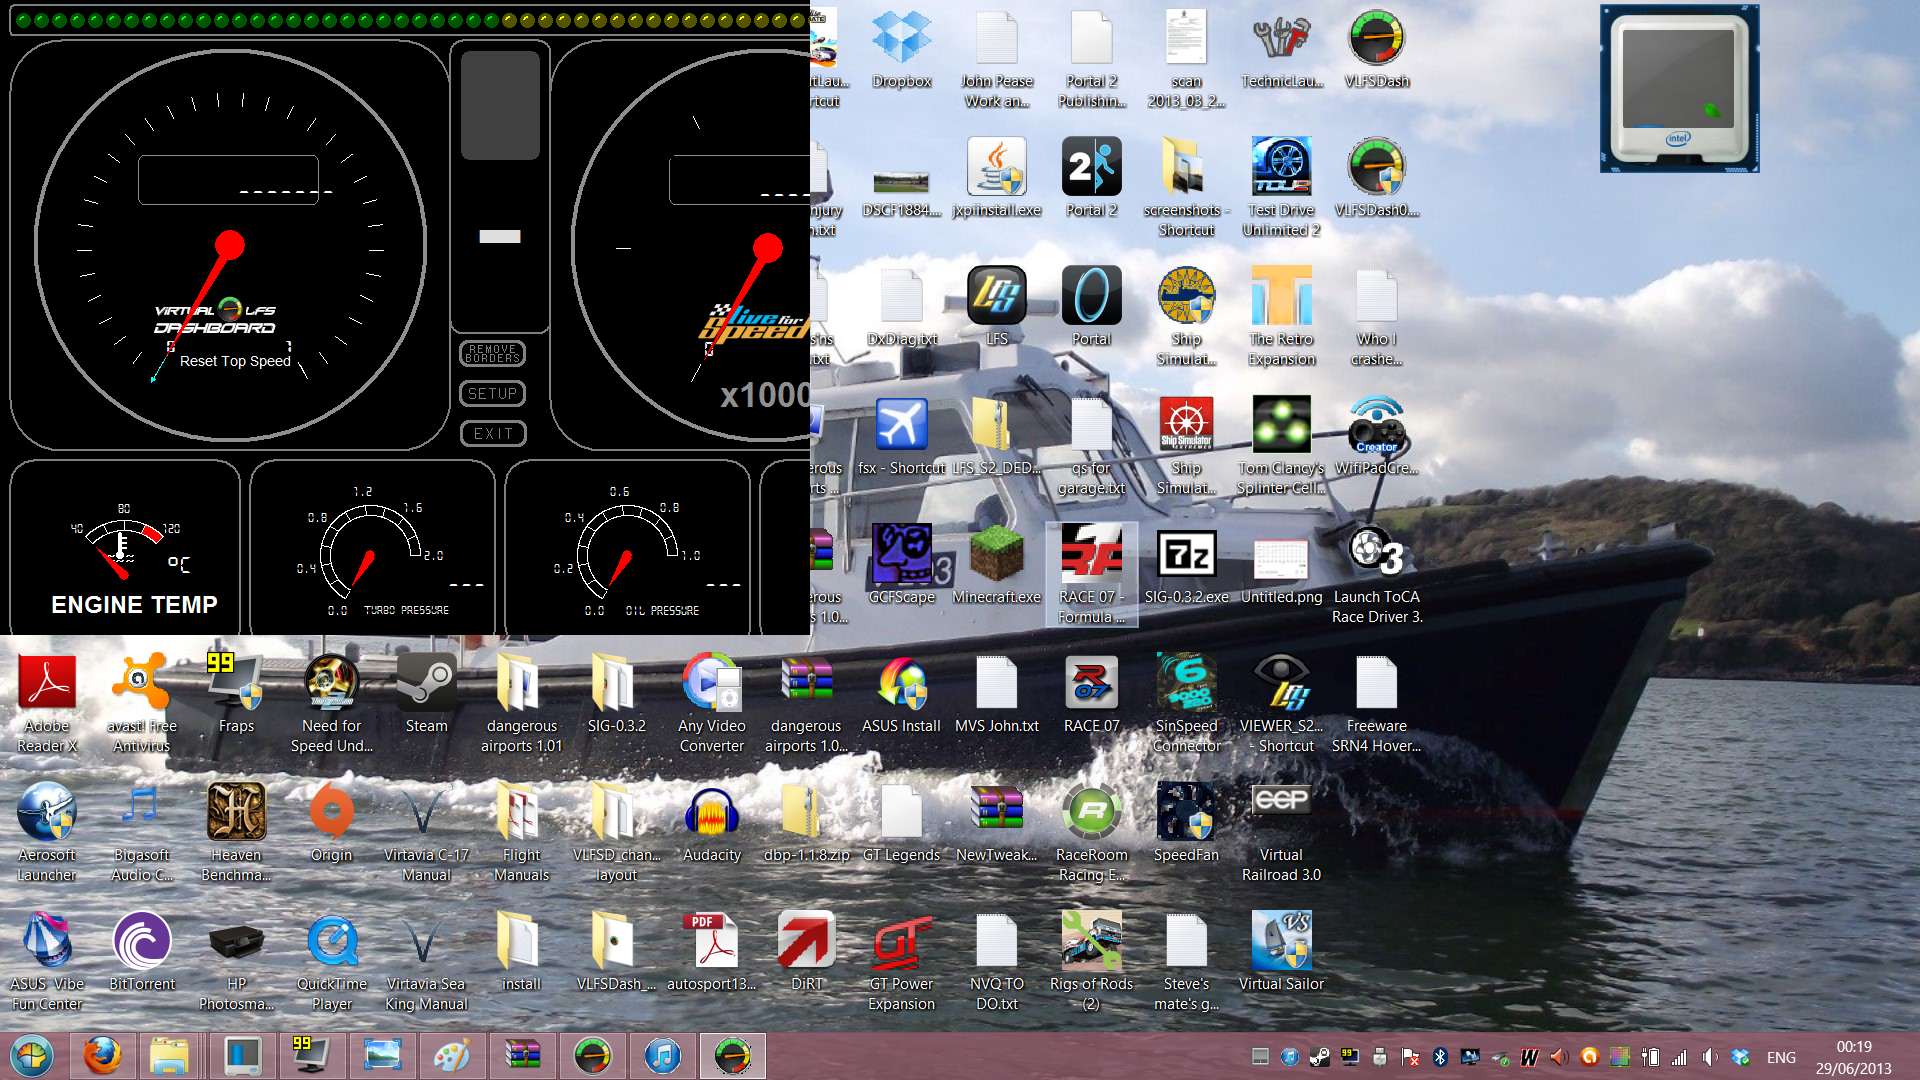Screen dimensions: 1920x1080
Task: Open the VLFSDash desktop shortcut
Action: [x=1377, y=50]
